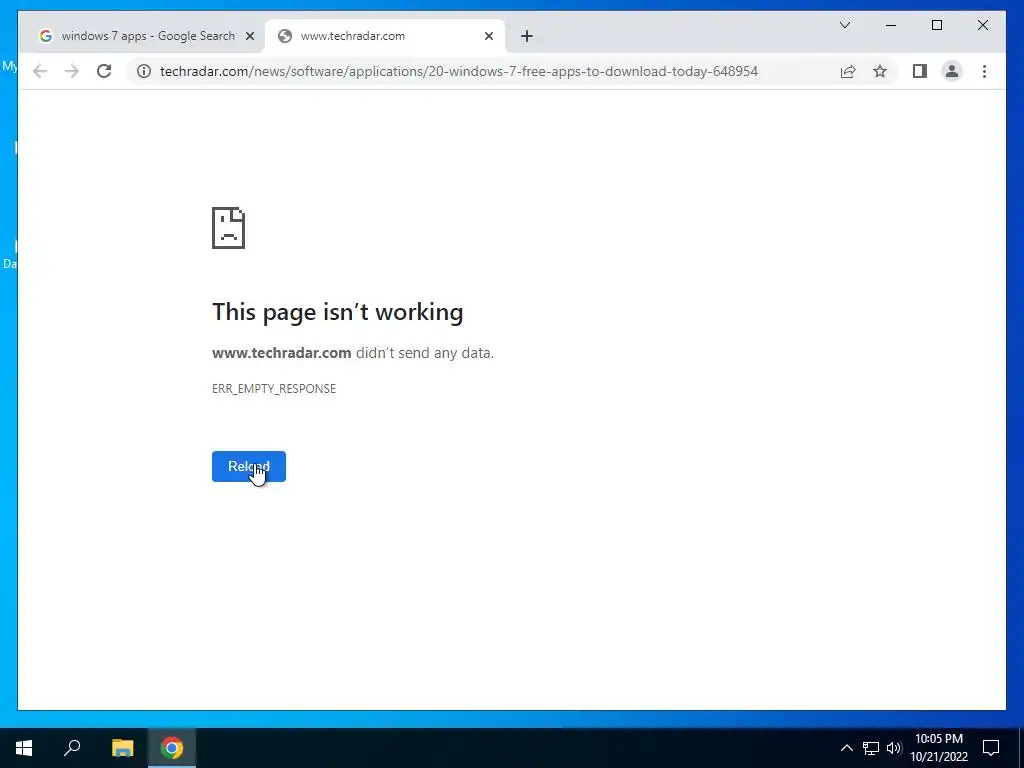
Task: Open the side panel icon
Action: pyautogui.click(x=920, y=71)
